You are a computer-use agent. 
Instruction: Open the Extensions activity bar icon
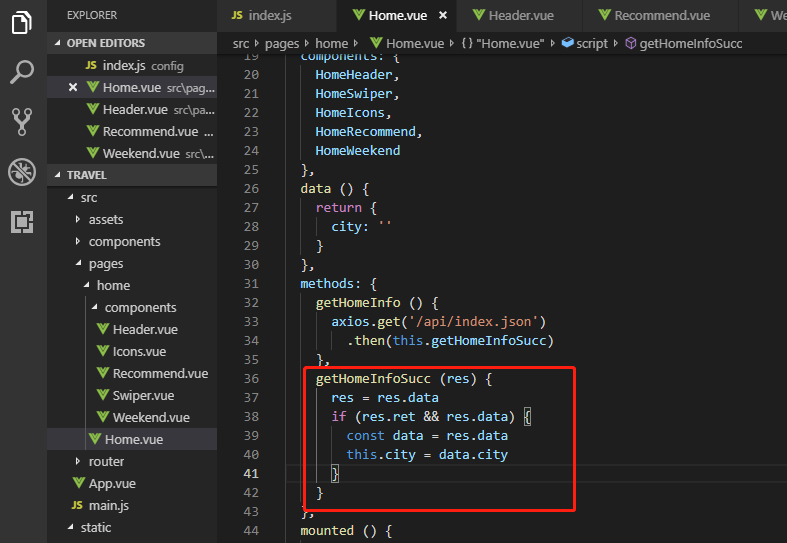tap(22, 221)
